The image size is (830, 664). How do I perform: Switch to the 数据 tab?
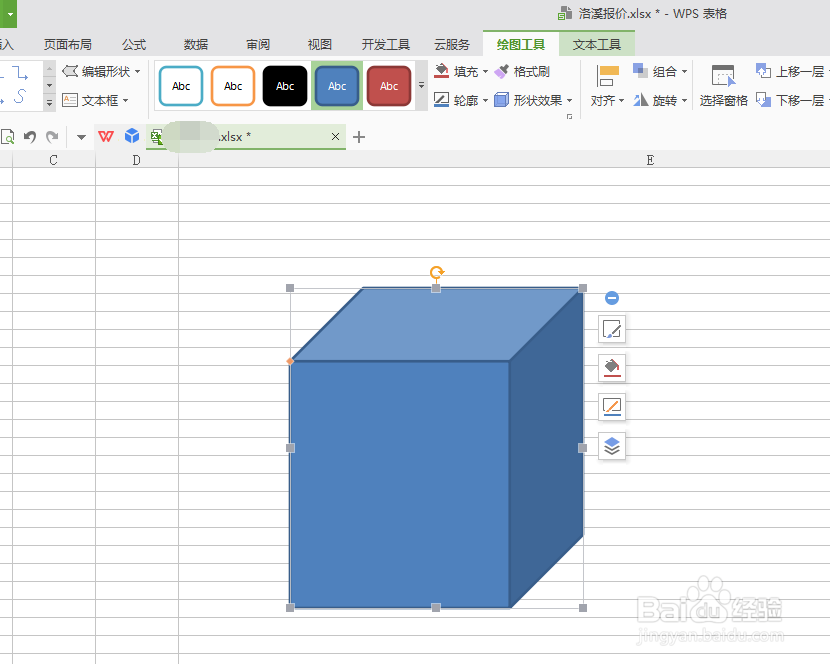[196, 44]
